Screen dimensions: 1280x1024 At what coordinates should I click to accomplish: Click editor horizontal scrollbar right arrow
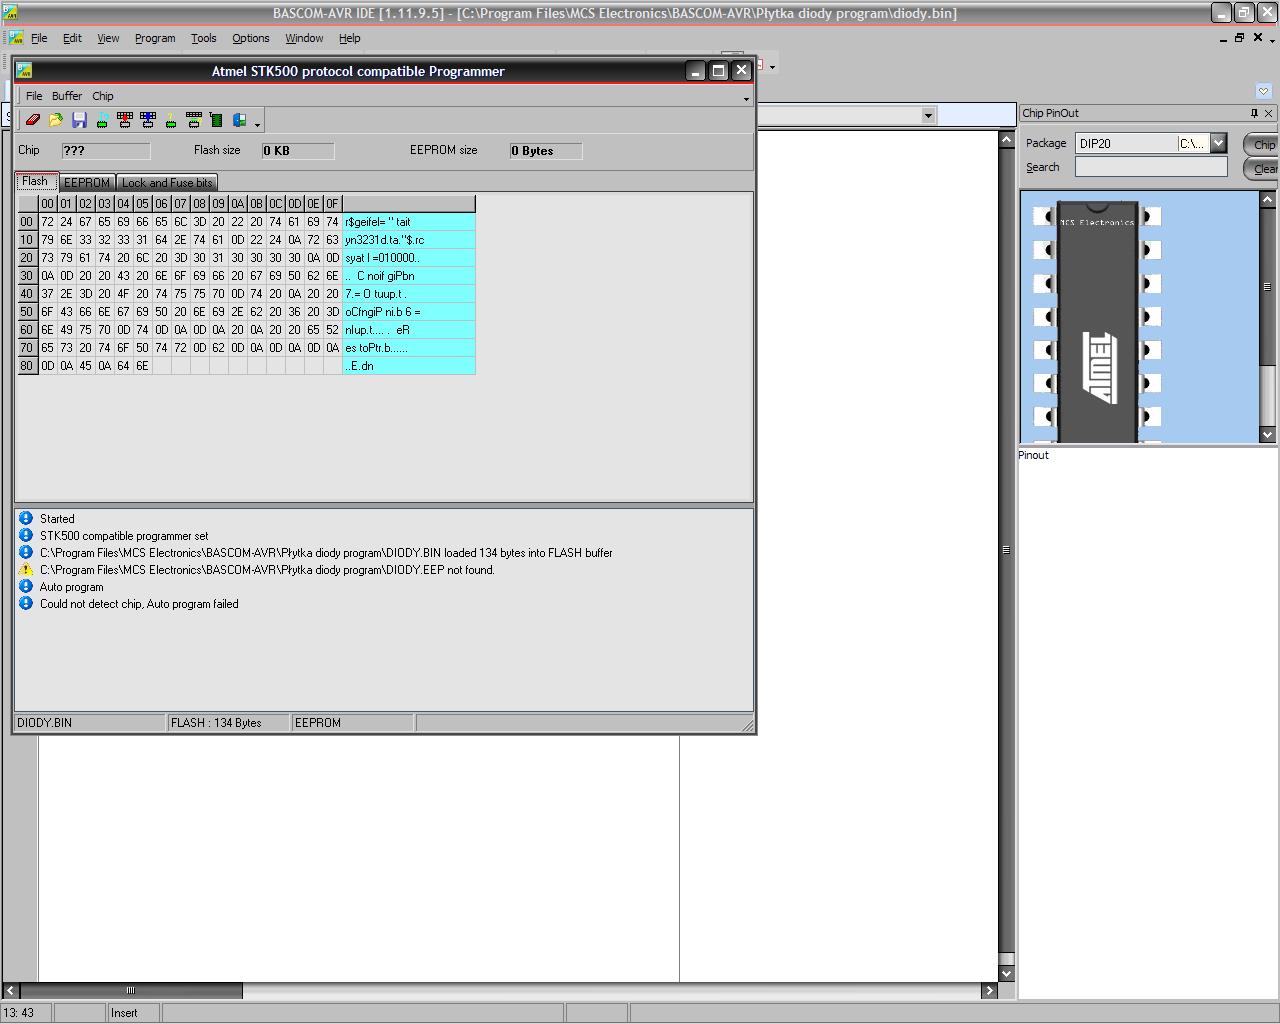tap(989, 991)
